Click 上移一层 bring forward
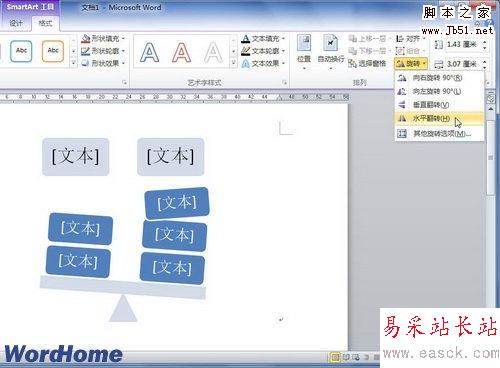The height and width of the screenshot is (368, 500). pos(369,39)
